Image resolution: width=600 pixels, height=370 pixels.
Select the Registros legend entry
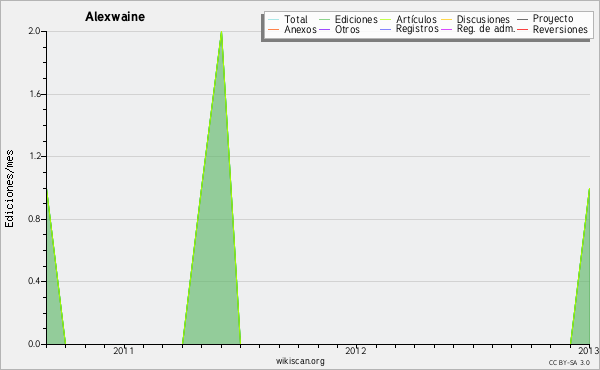[417, 29]
